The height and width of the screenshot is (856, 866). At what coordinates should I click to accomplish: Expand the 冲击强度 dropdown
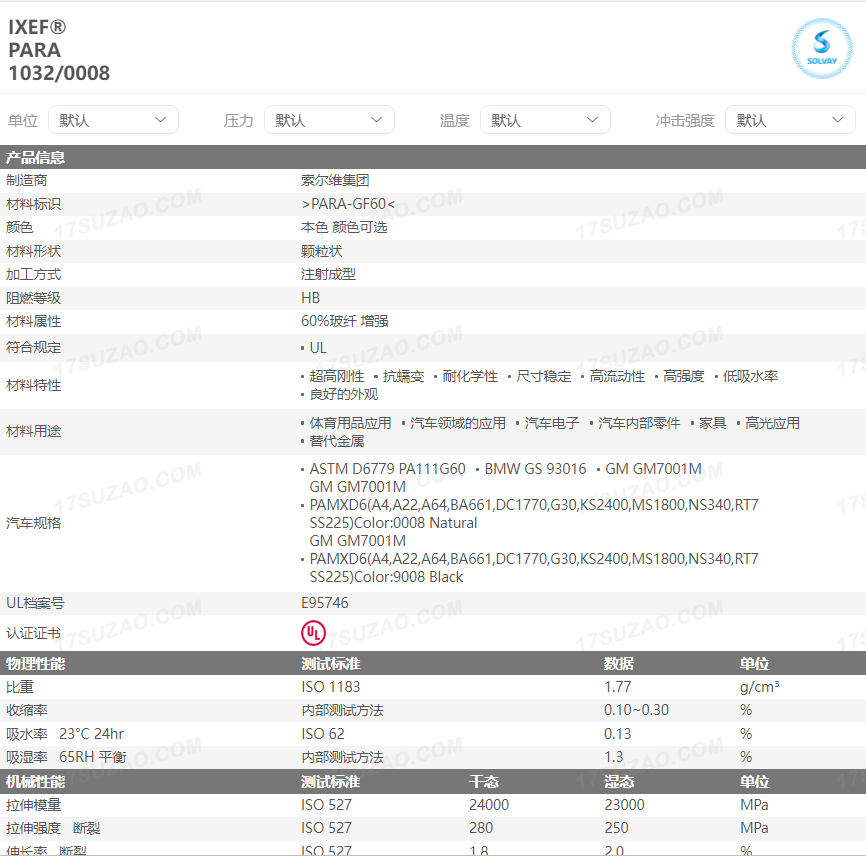(x=790, y=120)
